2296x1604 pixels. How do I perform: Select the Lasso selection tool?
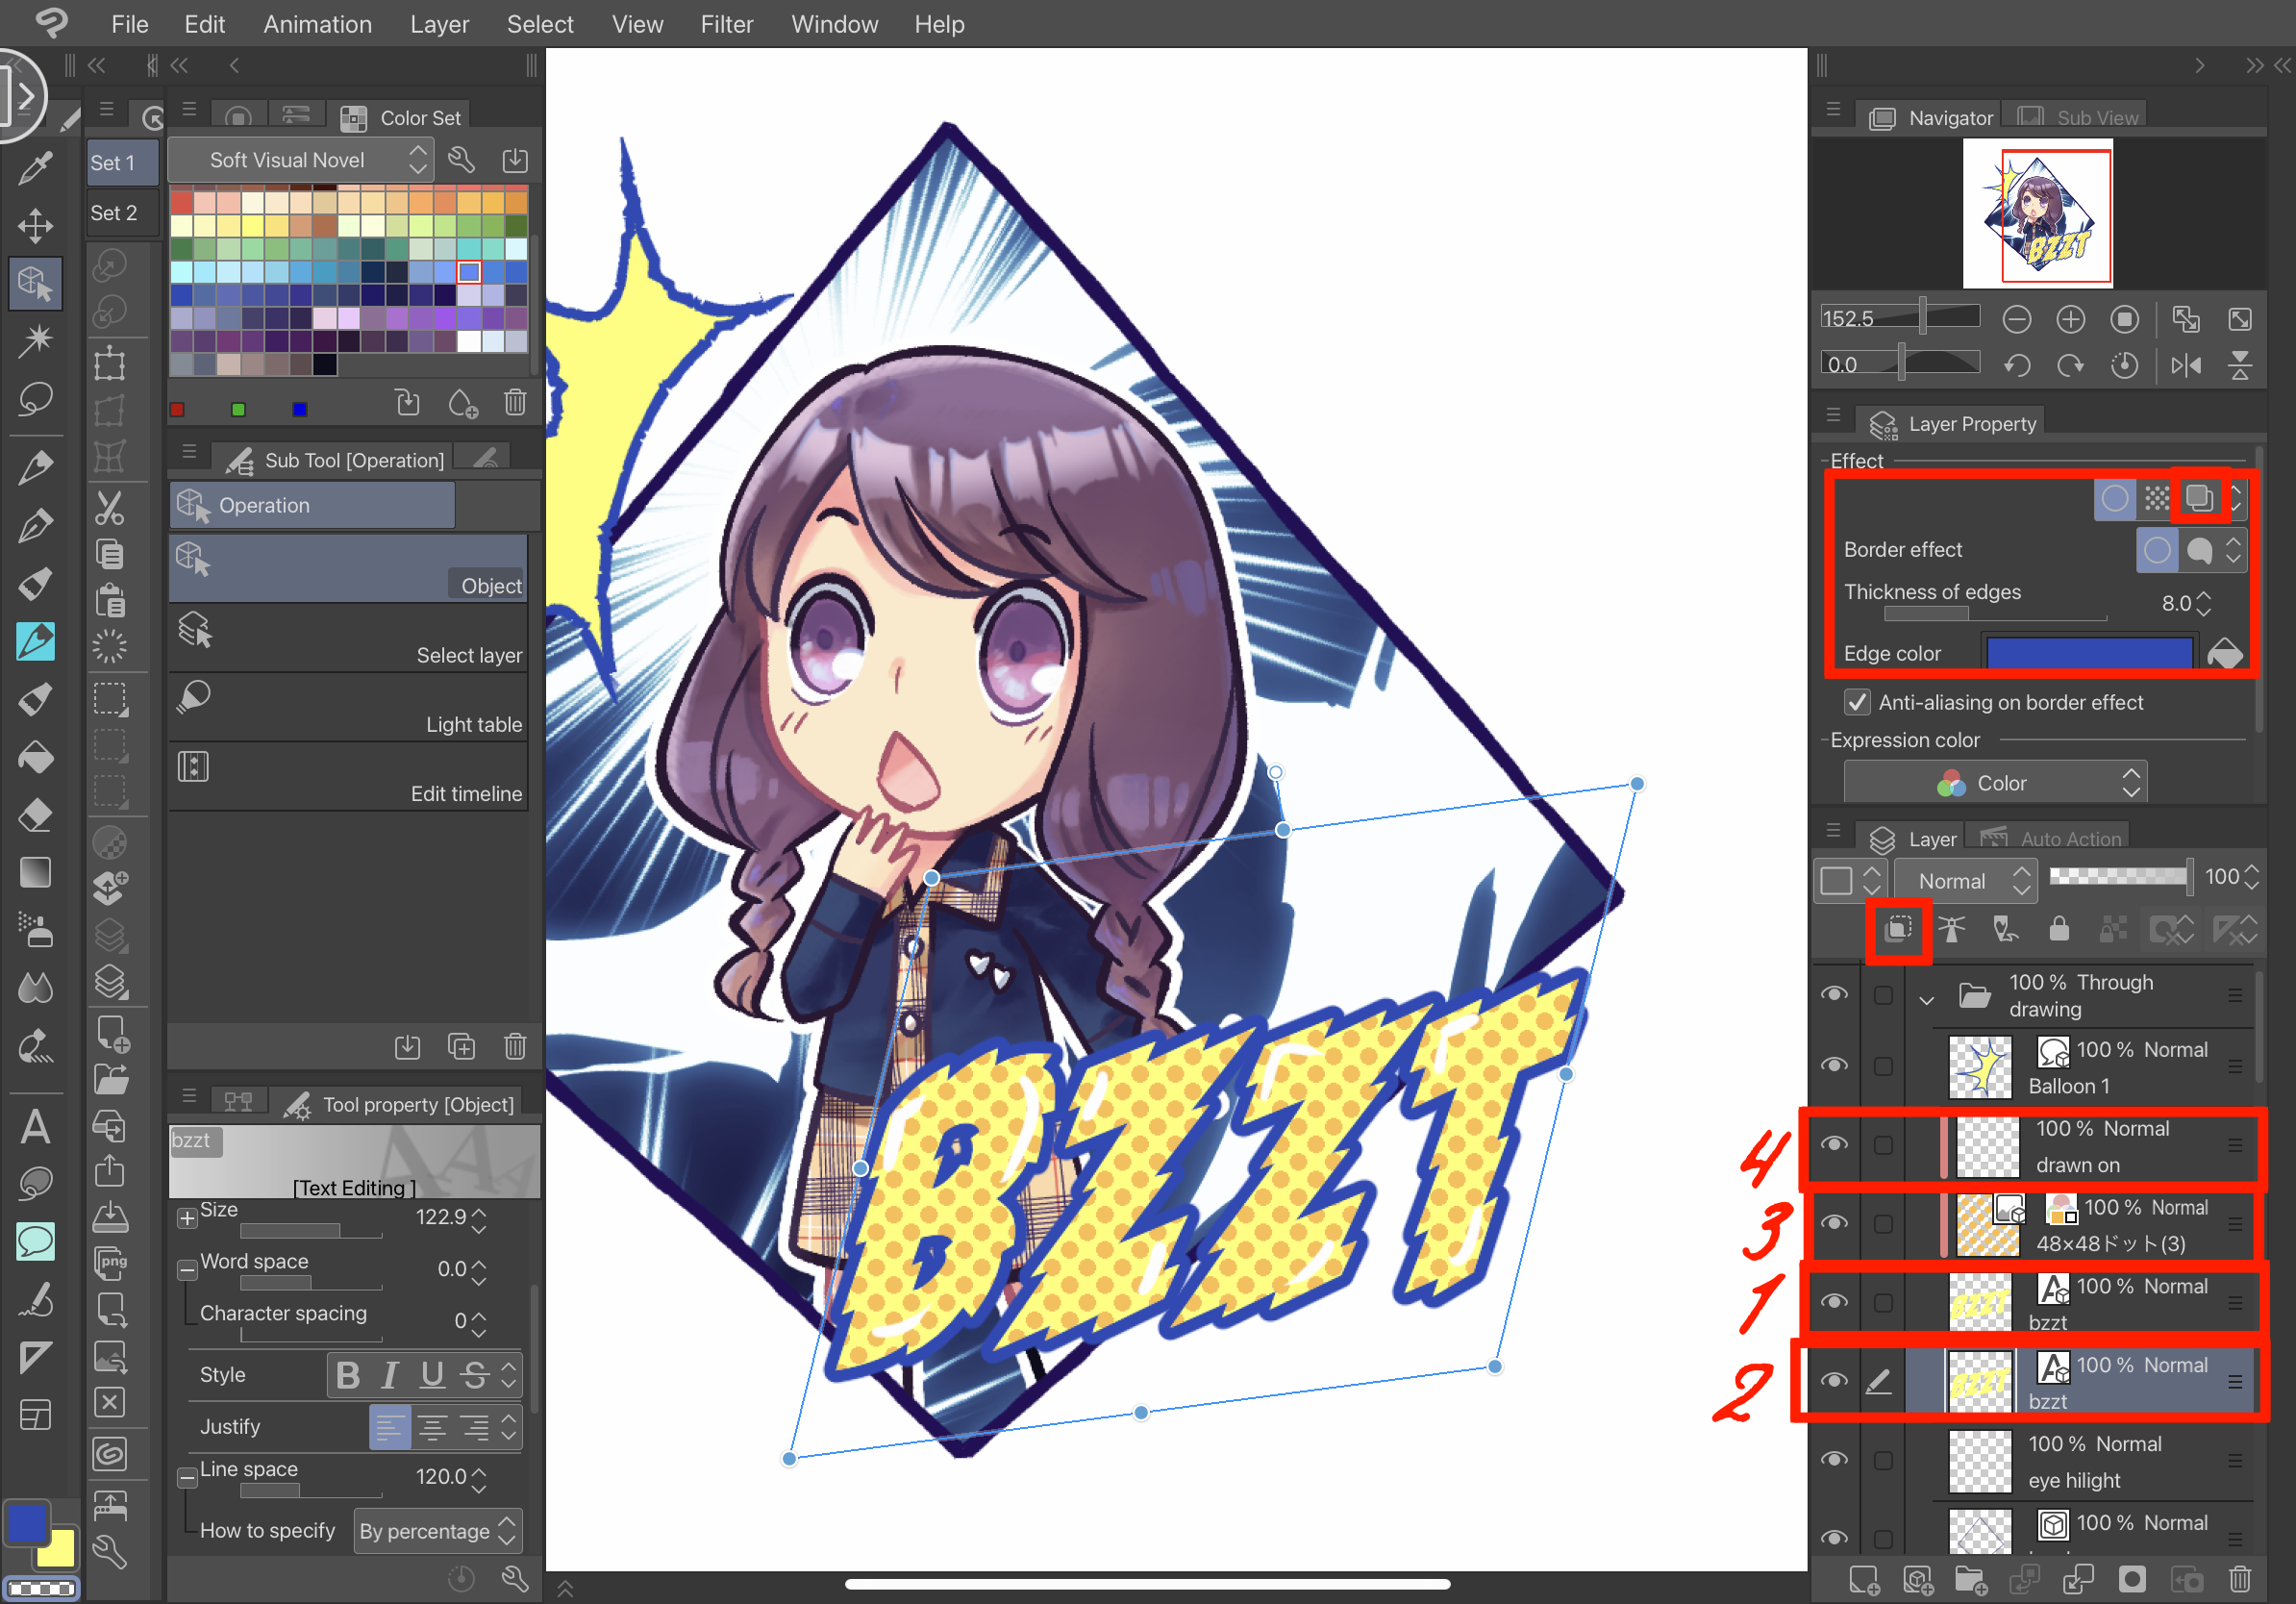[36, 399]
